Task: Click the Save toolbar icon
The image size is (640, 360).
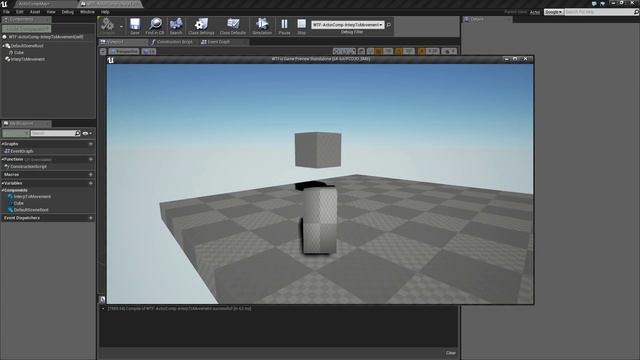Action: [x=135, y=26]
